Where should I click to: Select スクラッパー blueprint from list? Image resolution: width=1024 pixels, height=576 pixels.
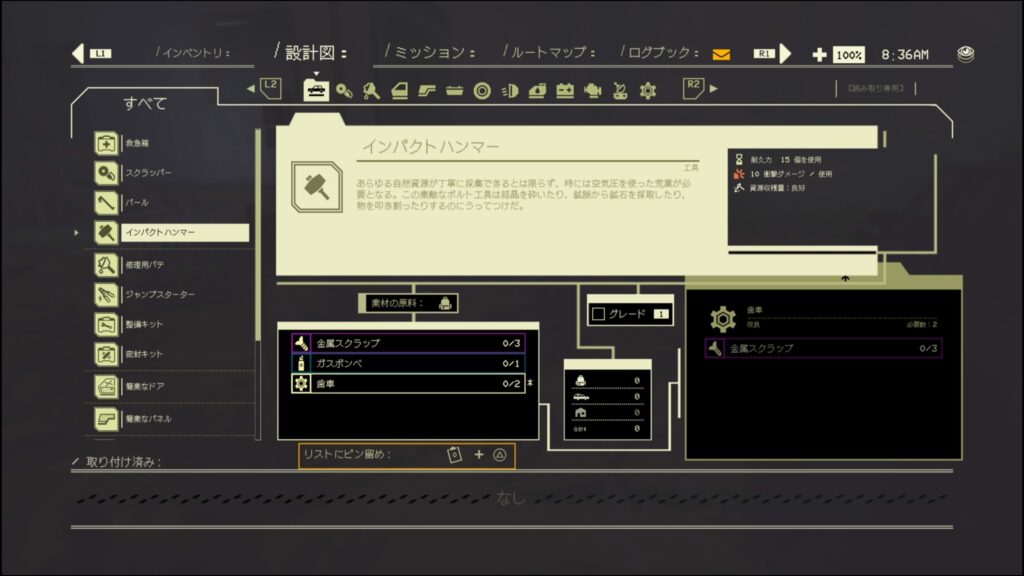tap(148, 173)
